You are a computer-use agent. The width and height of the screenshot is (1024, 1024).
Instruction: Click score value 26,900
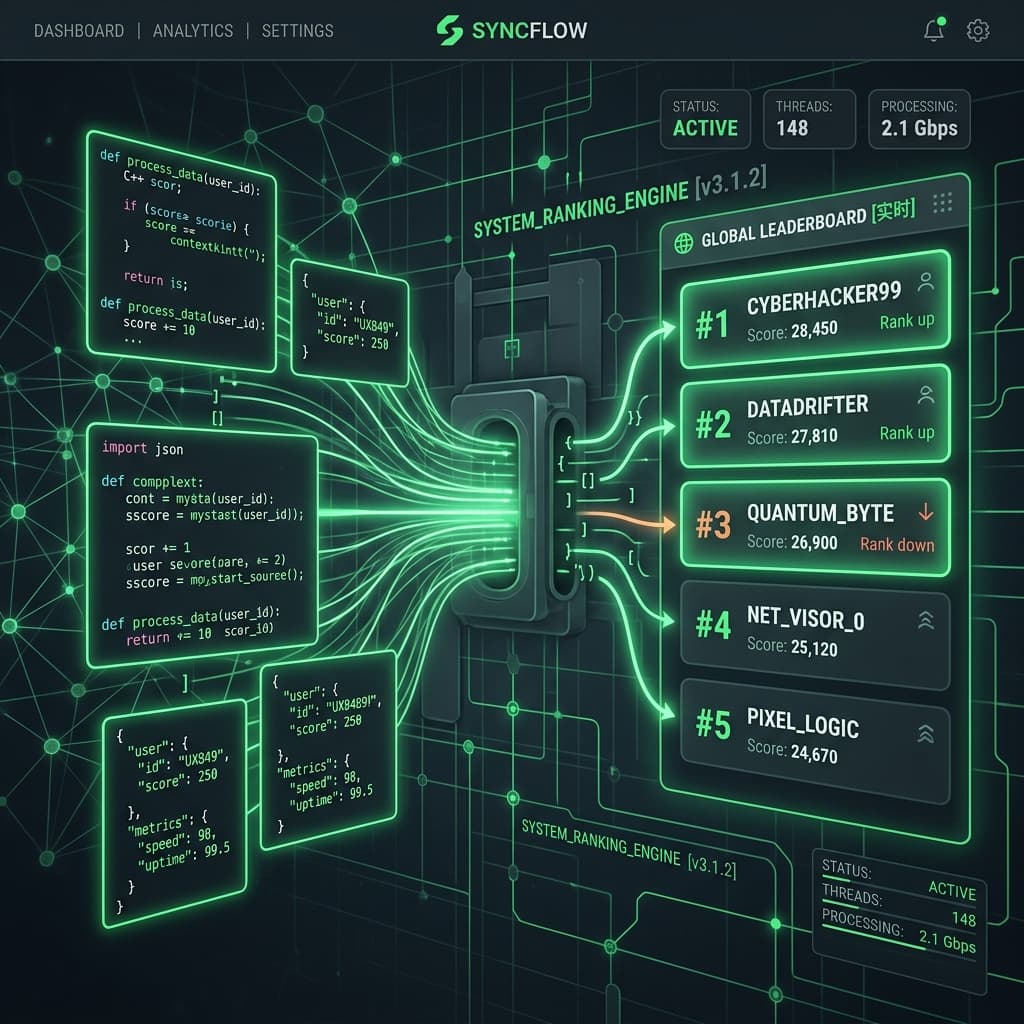coord(814,542)
